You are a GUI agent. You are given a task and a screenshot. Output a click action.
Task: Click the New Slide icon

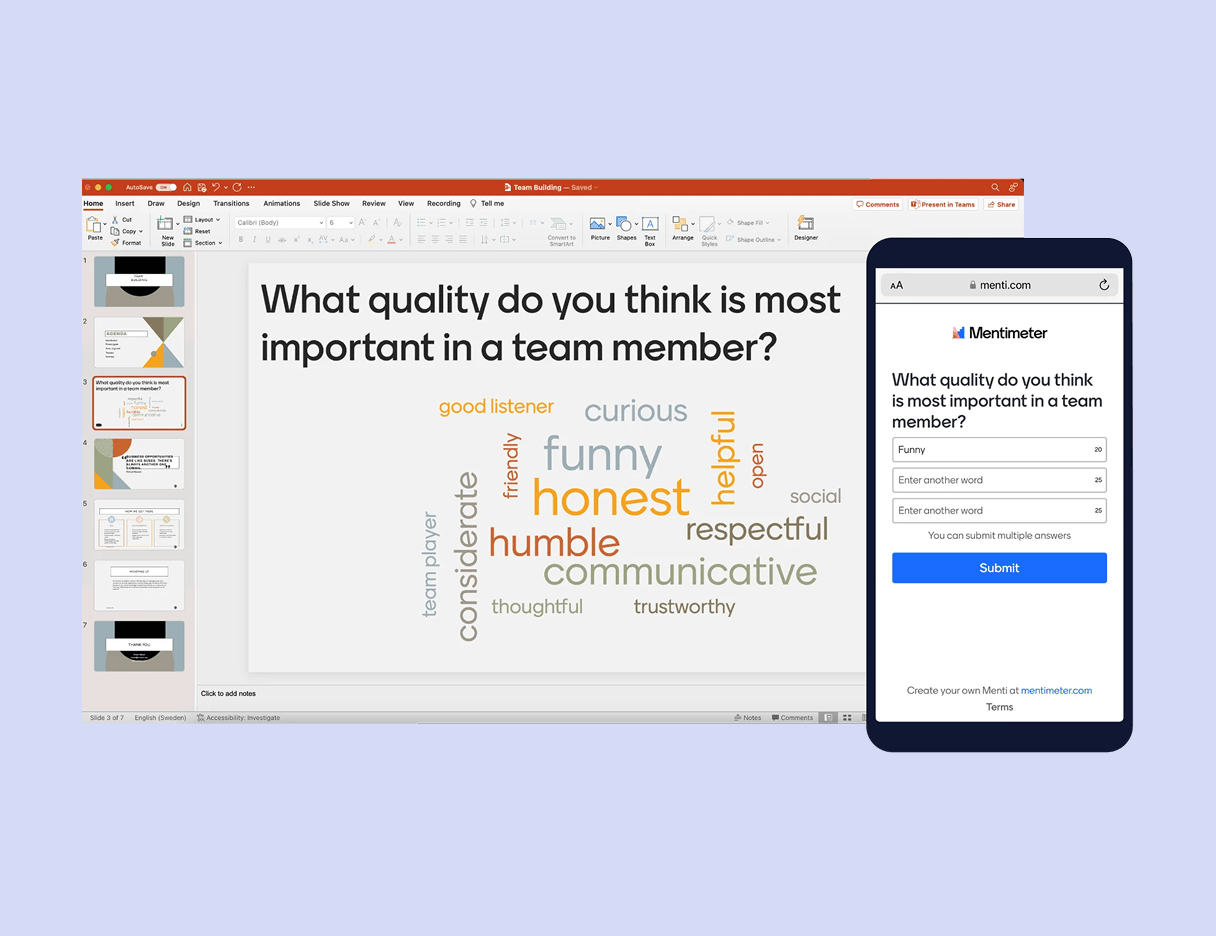click(x=167, y=226)
